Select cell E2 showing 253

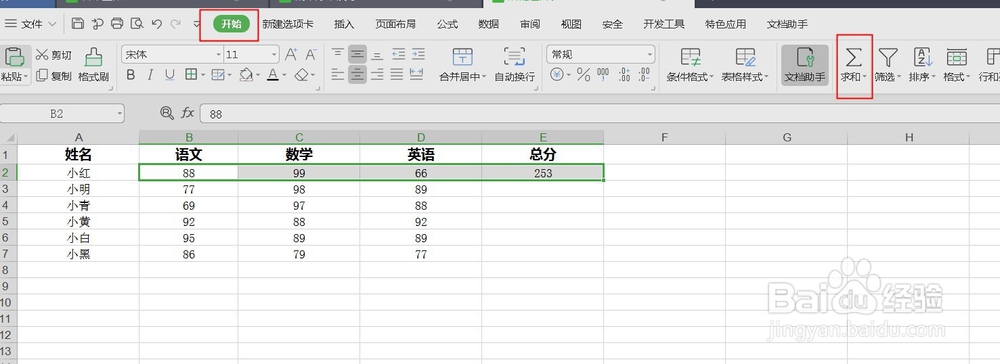[x=543, y=173]
